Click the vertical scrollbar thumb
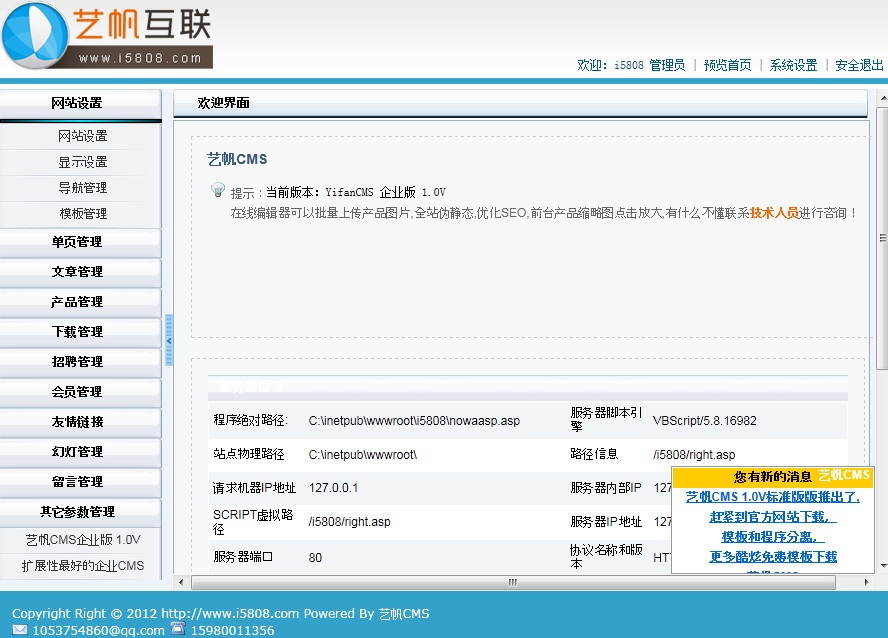Viewport: 888px width, 638px height. [883, 238]
